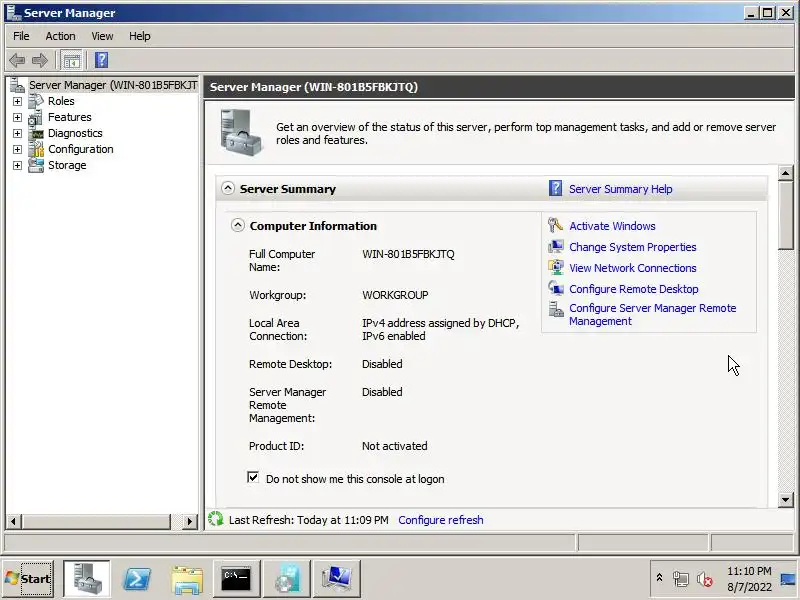The height and width of the screenshot is (600, 800).
Task: Click the Activate Windows keys icon
Action: pos(555,225)
